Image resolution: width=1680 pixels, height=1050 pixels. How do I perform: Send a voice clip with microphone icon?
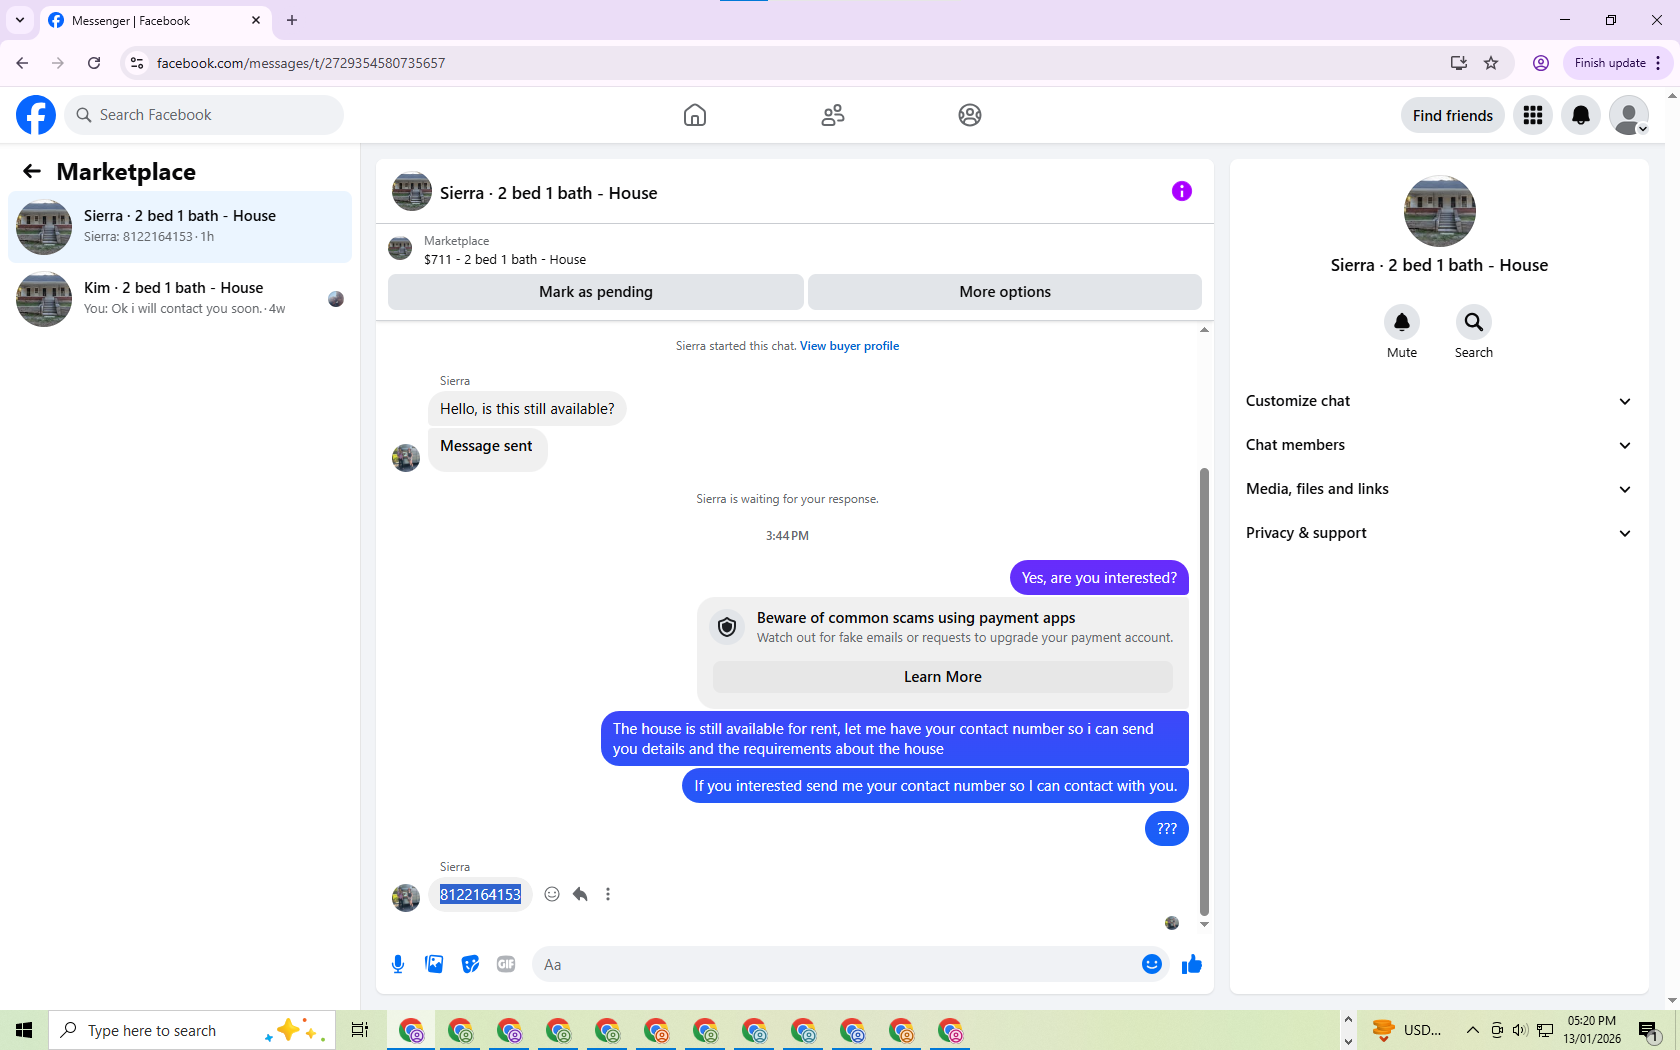pyautogui.click(x=398, y=964)
